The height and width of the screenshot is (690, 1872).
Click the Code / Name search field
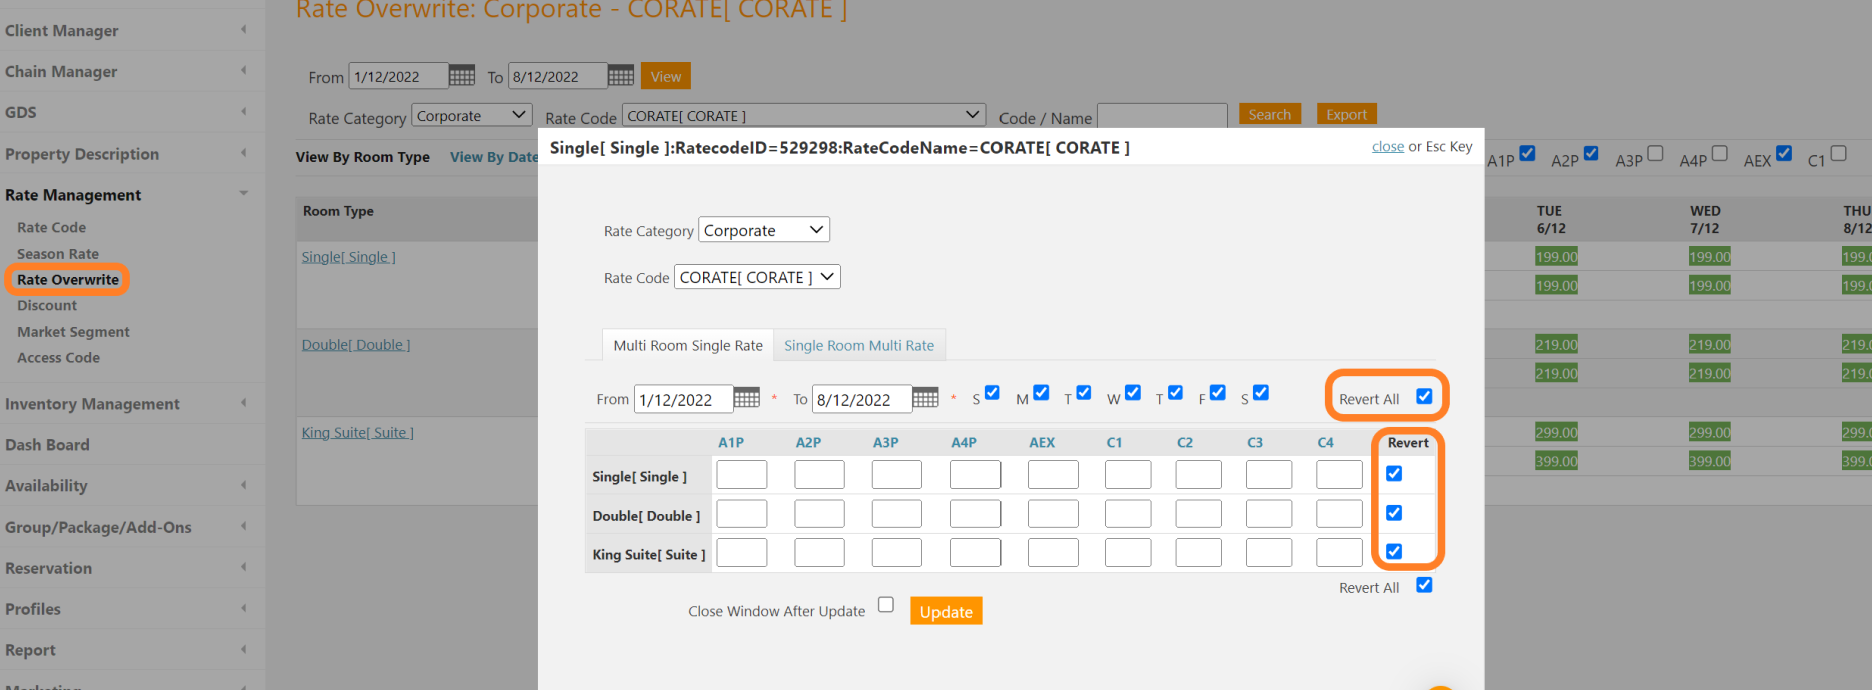(x=1162, y=117)
